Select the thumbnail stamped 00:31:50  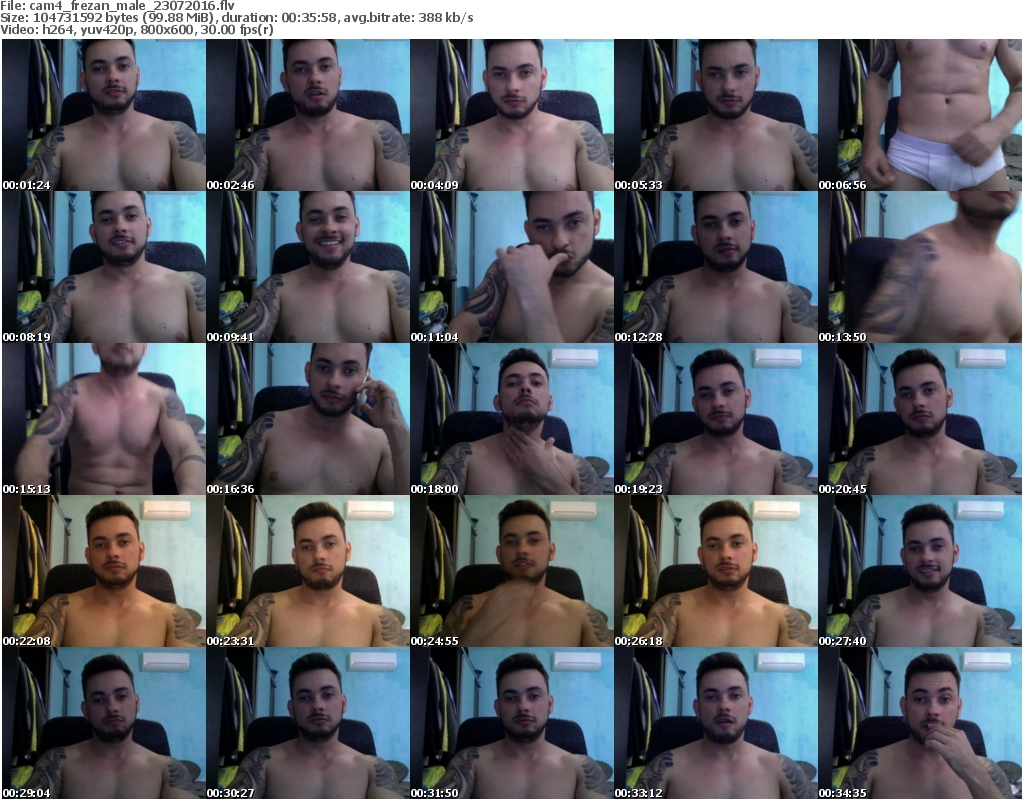coord(512,723)
